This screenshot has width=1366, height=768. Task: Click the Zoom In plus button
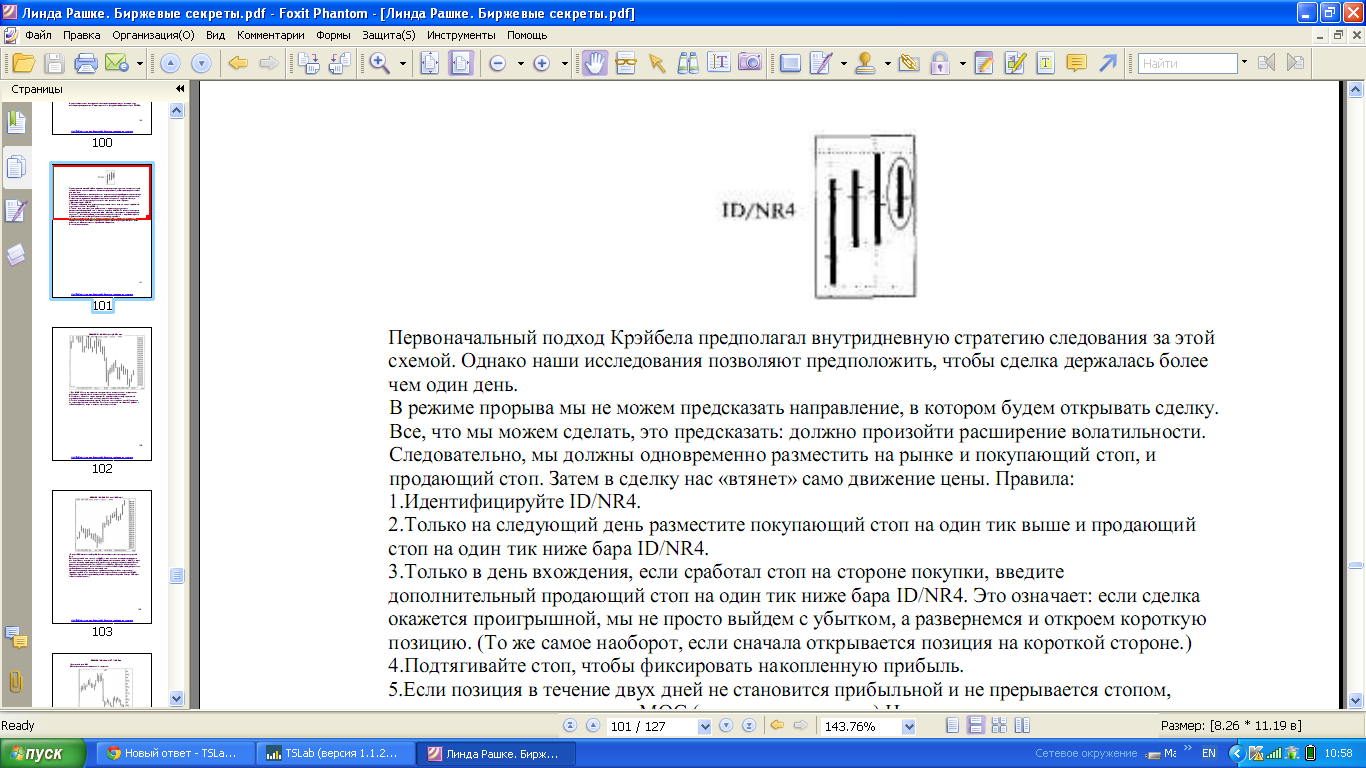coord(542,63)
